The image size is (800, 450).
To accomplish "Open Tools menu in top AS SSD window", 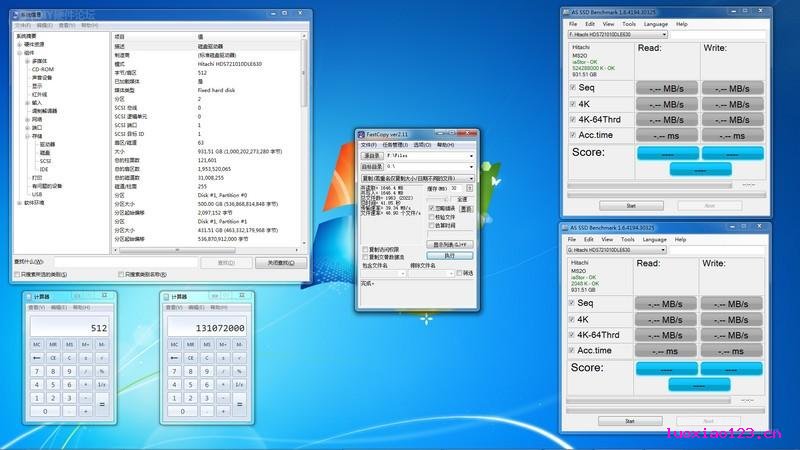I will tap(629, 24).
